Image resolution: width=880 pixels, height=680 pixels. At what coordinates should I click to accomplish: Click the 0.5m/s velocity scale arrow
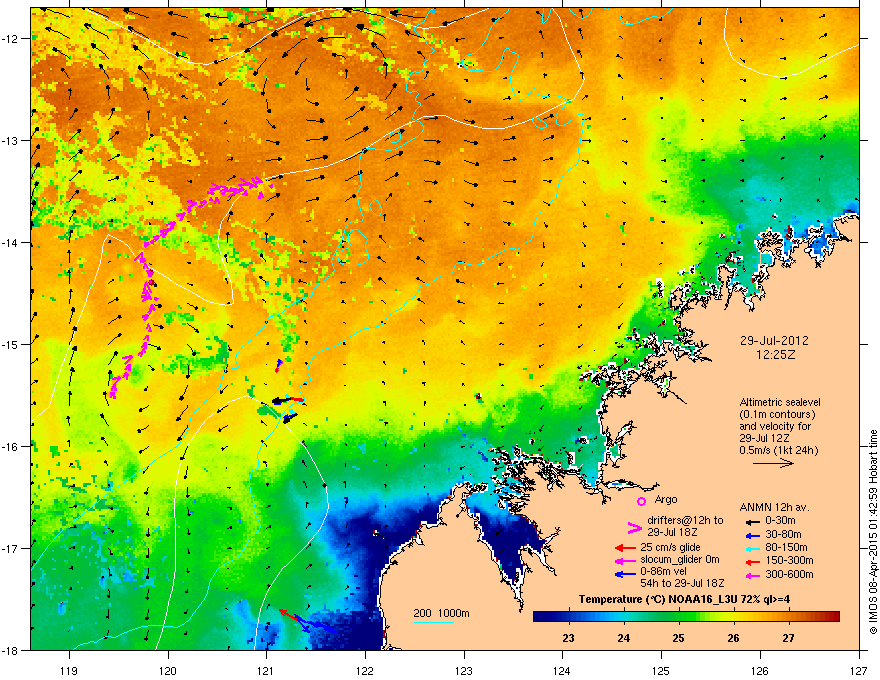click(x=773, y=463)
